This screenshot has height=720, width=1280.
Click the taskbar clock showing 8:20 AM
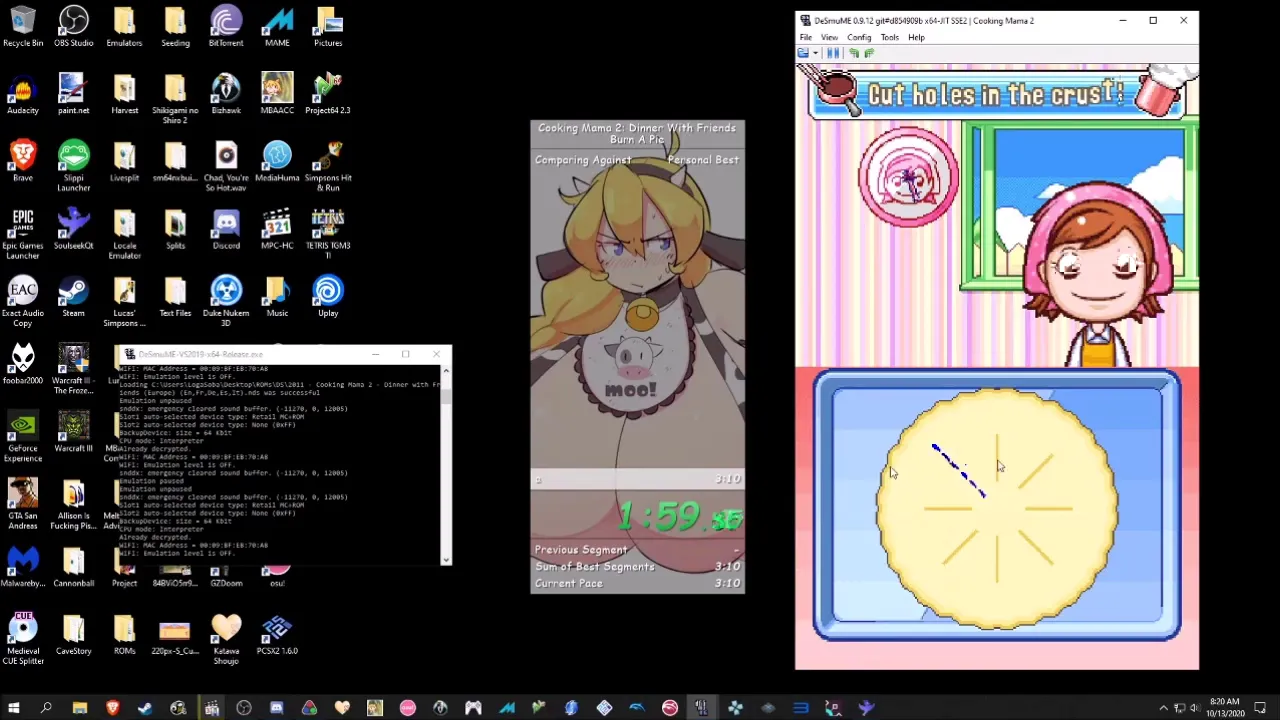pos(1224,708)
